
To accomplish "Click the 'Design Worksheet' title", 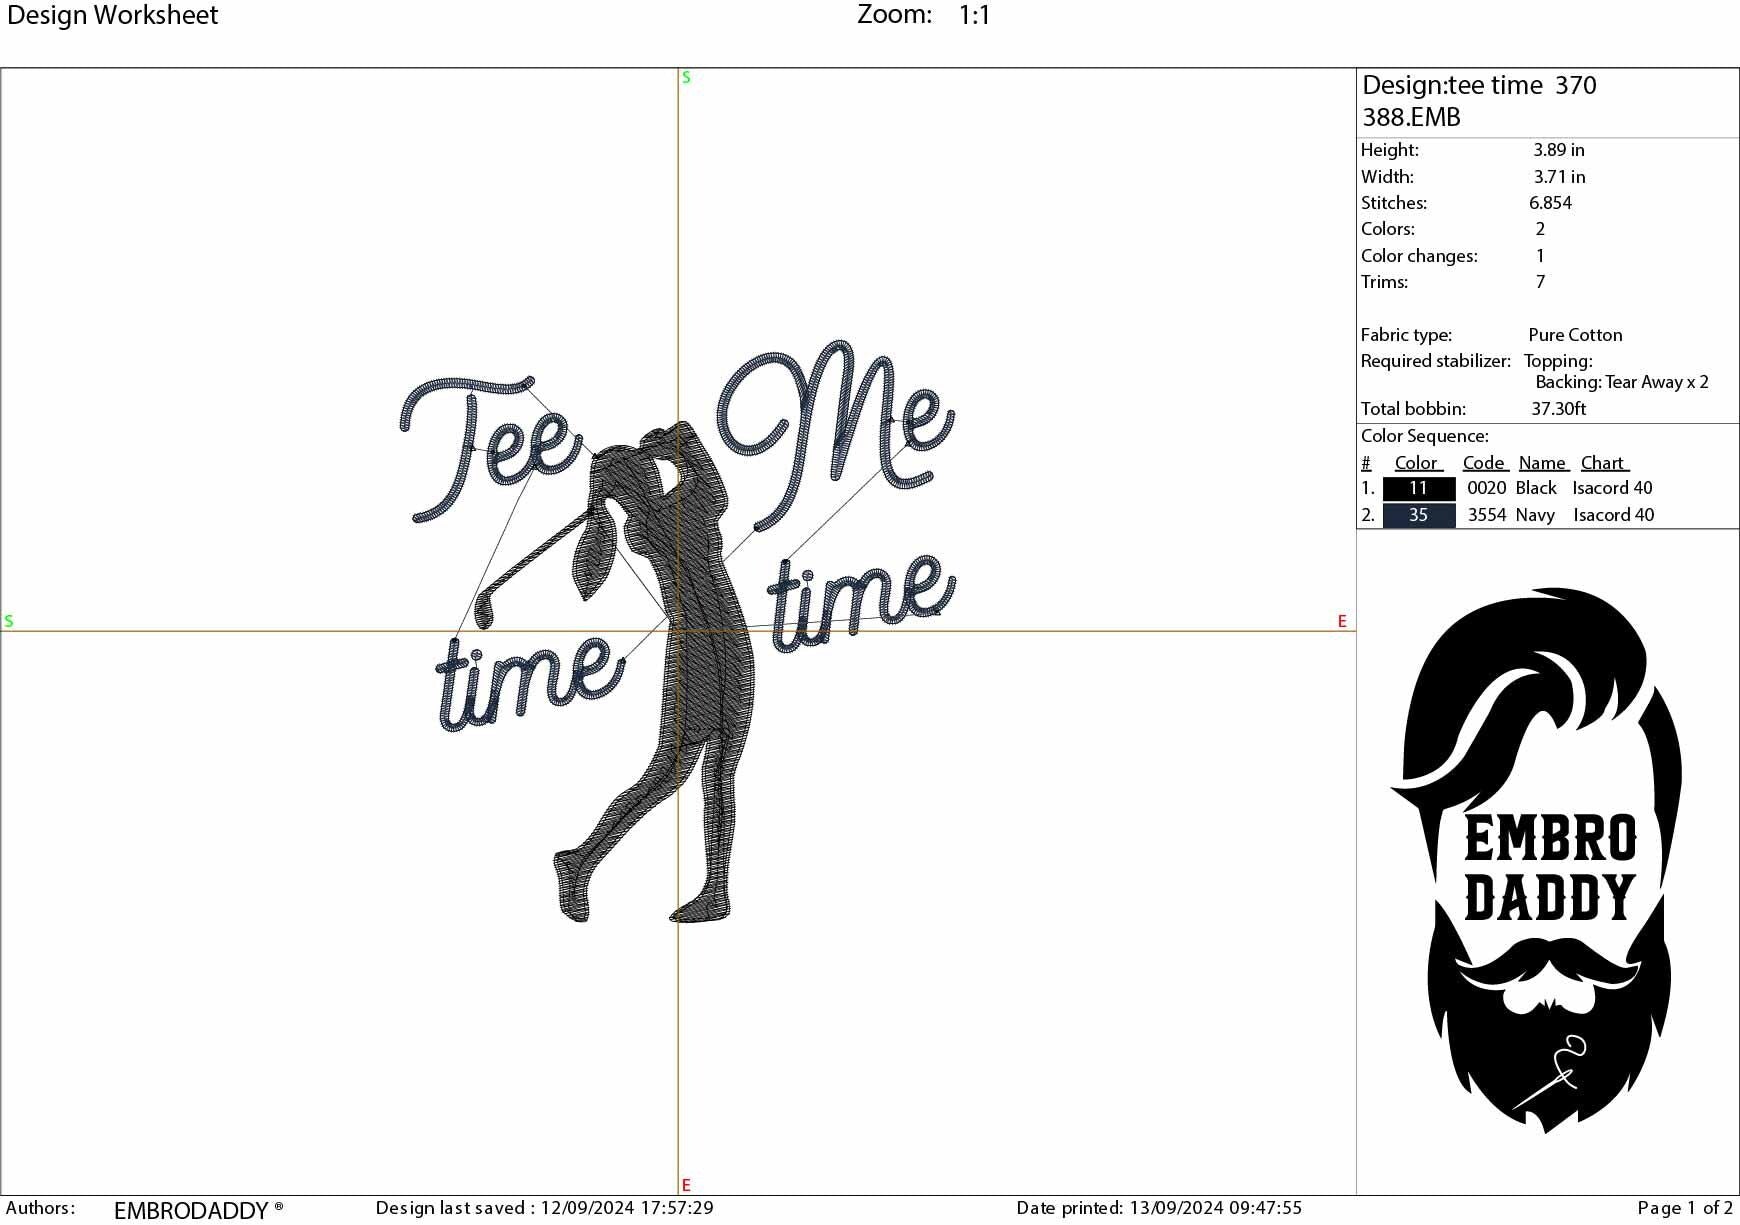I will 113,15.
